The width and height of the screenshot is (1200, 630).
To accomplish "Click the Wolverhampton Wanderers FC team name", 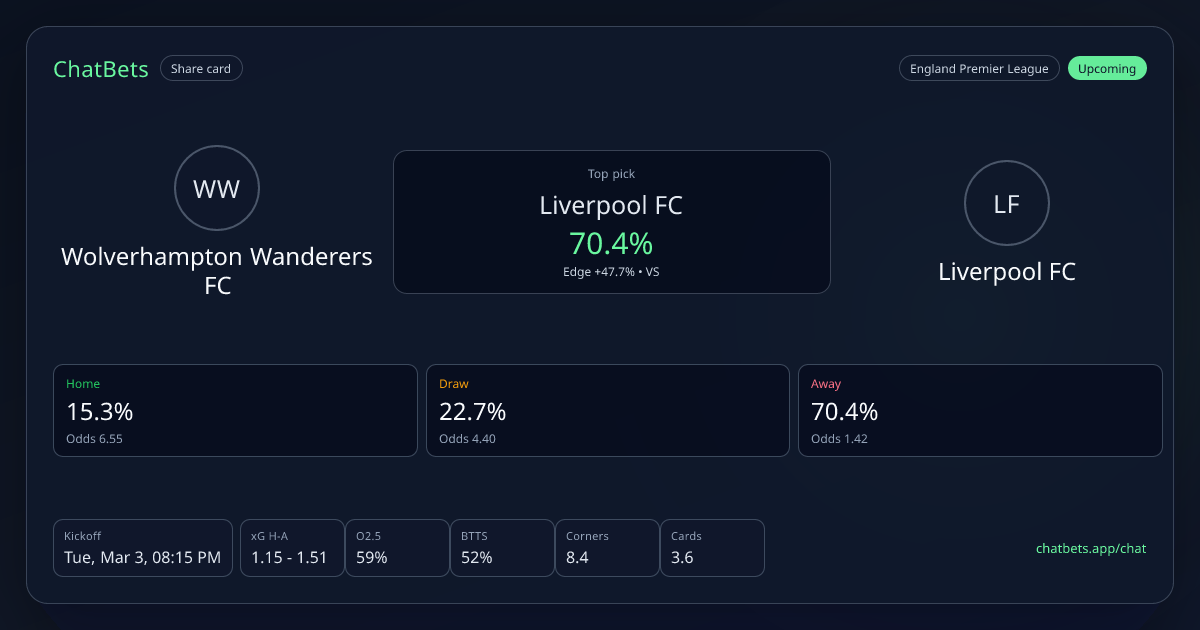I will [217, 270].
